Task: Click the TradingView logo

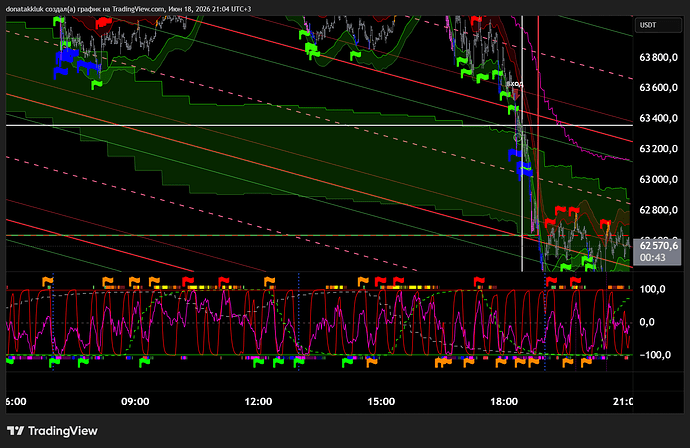Action: 52,431
